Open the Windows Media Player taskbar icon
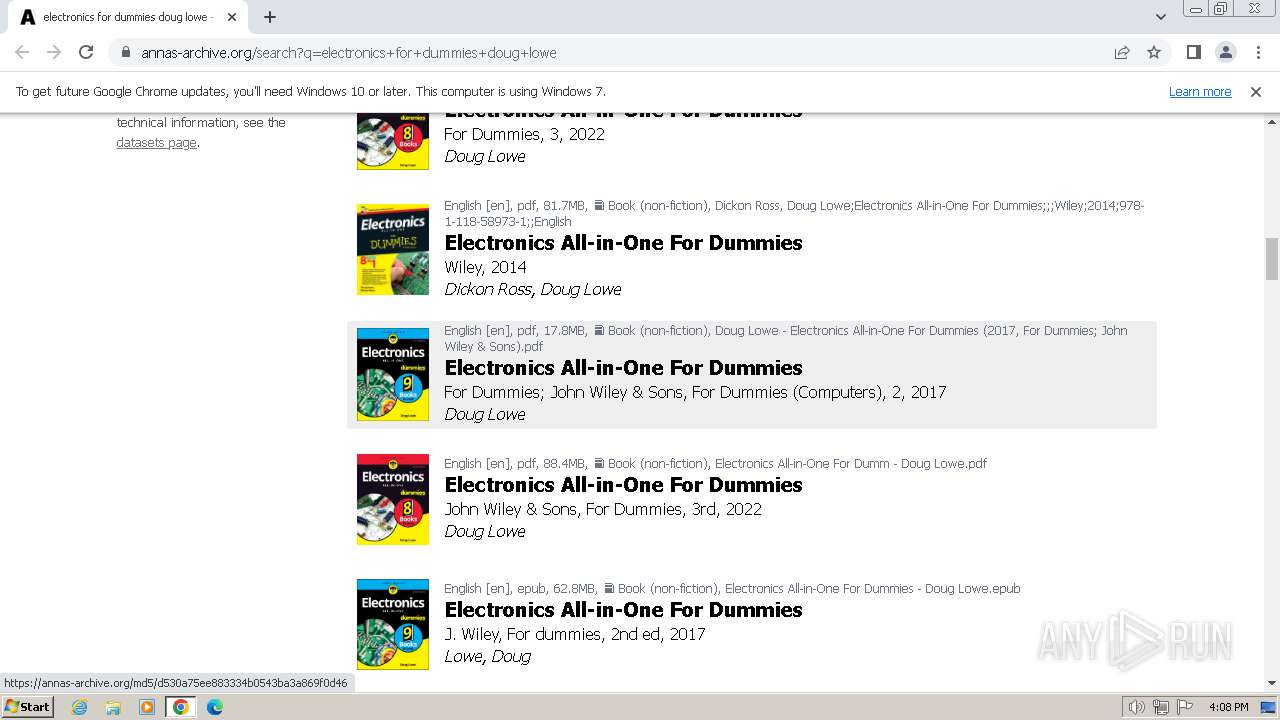This screenshot has width=1280, height=720. [147, 707]
